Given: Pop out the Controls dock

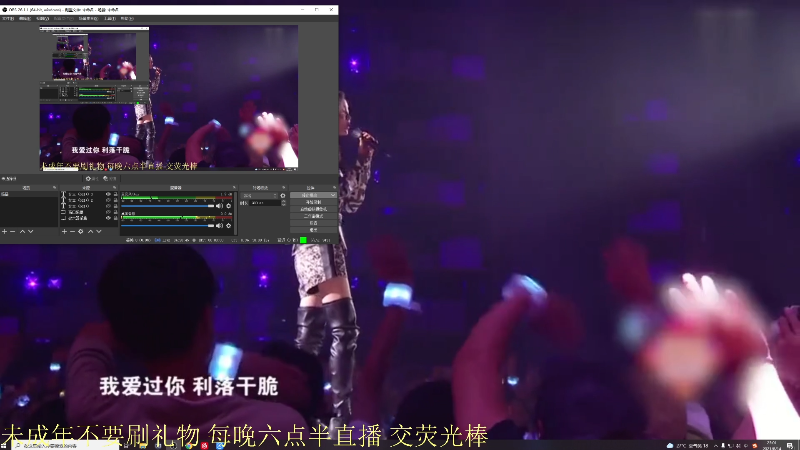Looking at the screenshot, I should pyautogui.click(x=334, y=188).
